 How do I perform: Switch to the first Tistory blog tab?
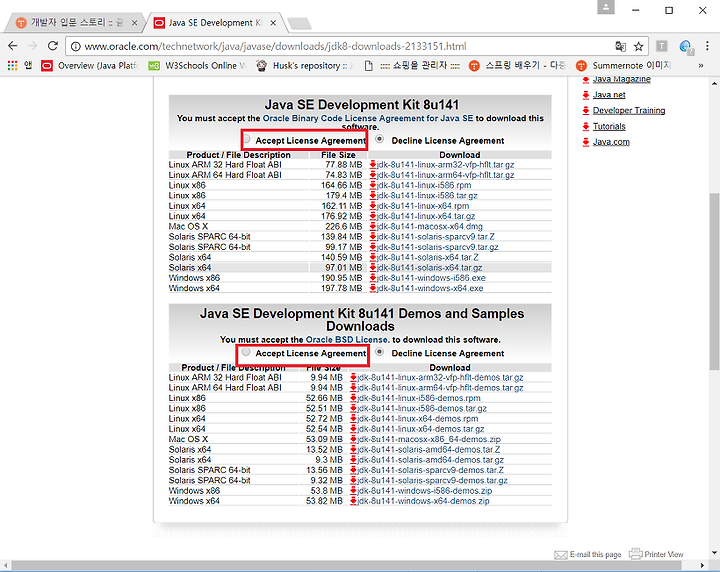point(76,22)
